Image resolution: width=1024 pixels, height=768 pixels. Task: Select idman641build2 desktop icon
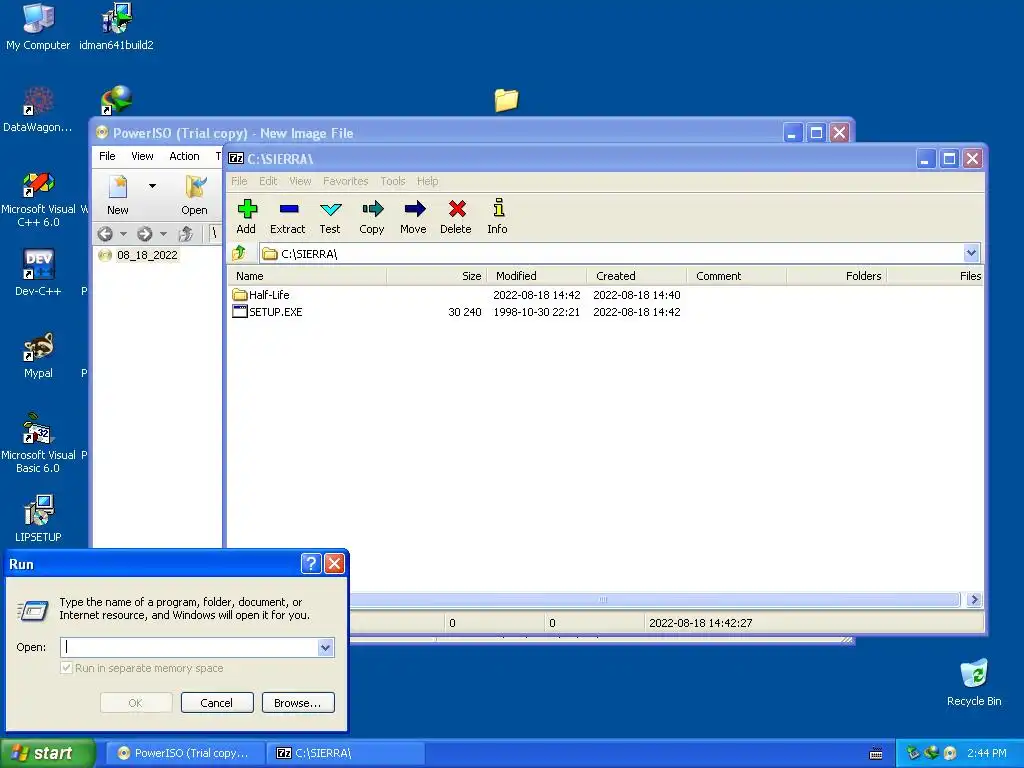coord(116,27)
